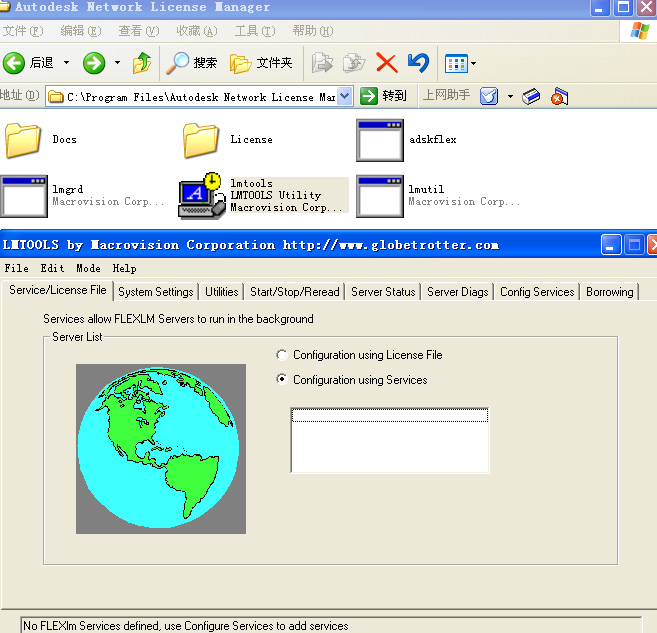This screenshot has width=657, height=633.
Task: Switch to the Config Services tab
Action: 537,292
